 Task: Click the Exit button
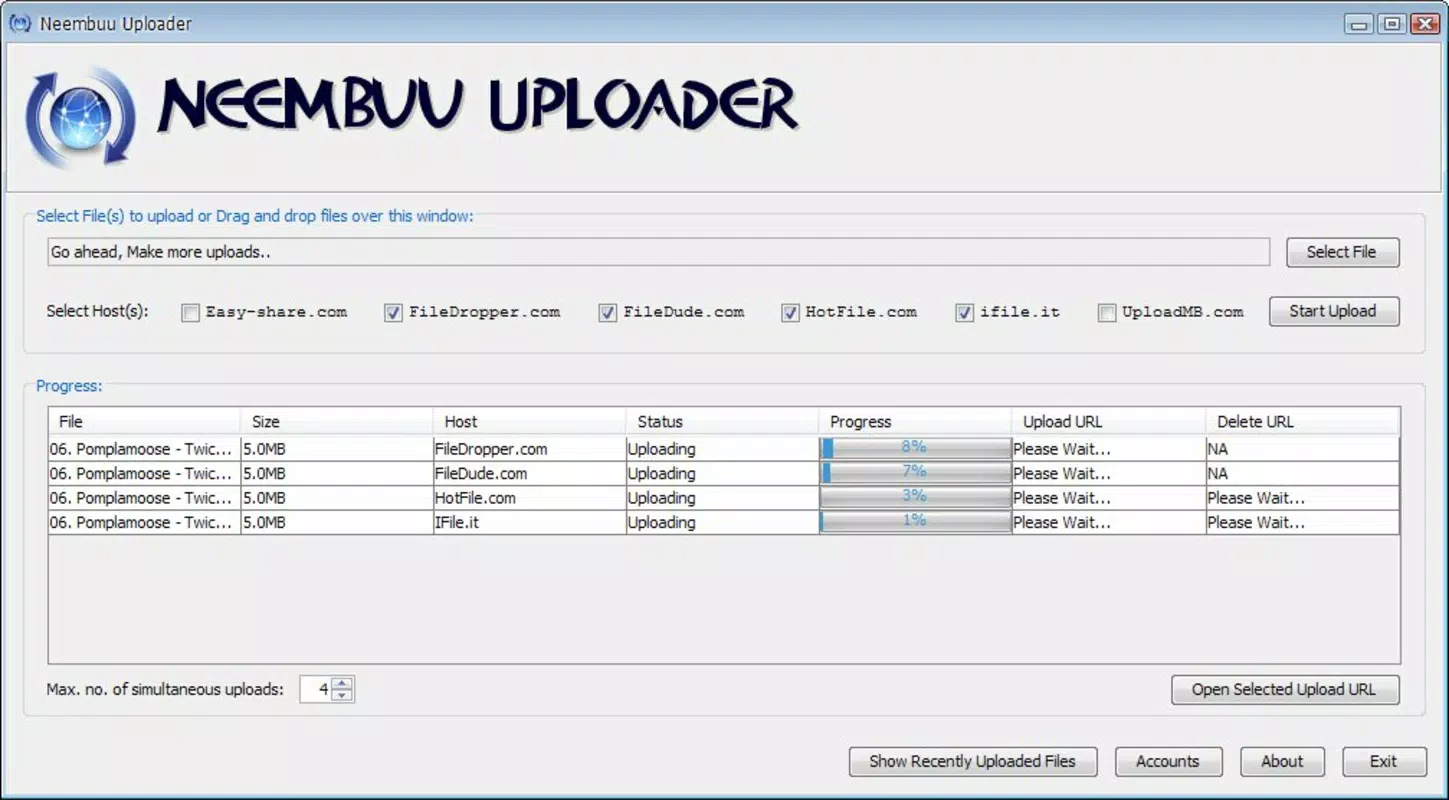pos(1383,761)
